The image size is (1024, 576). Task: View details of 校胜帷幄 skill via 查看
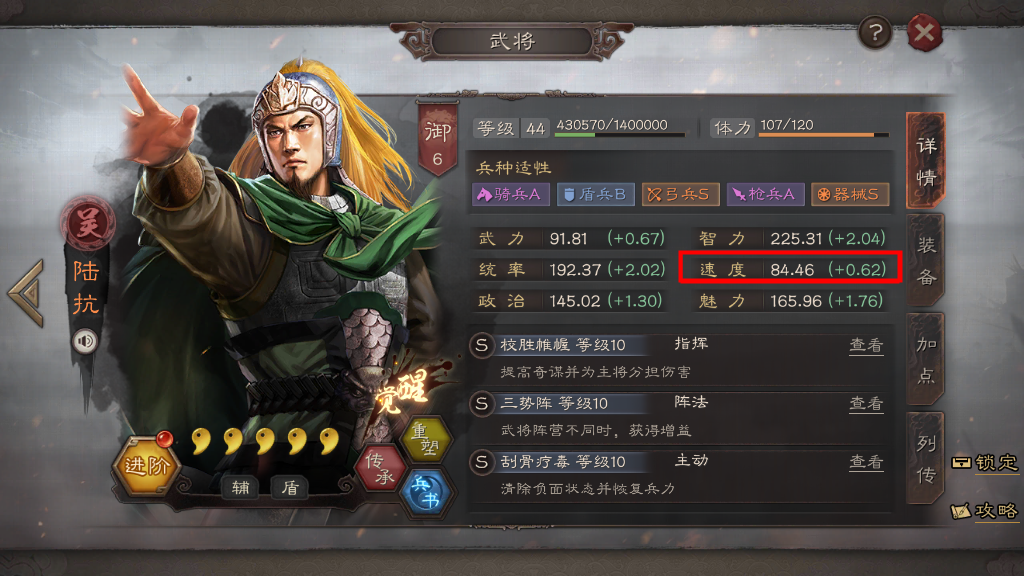pyautogui.click(x=866, y=345)
